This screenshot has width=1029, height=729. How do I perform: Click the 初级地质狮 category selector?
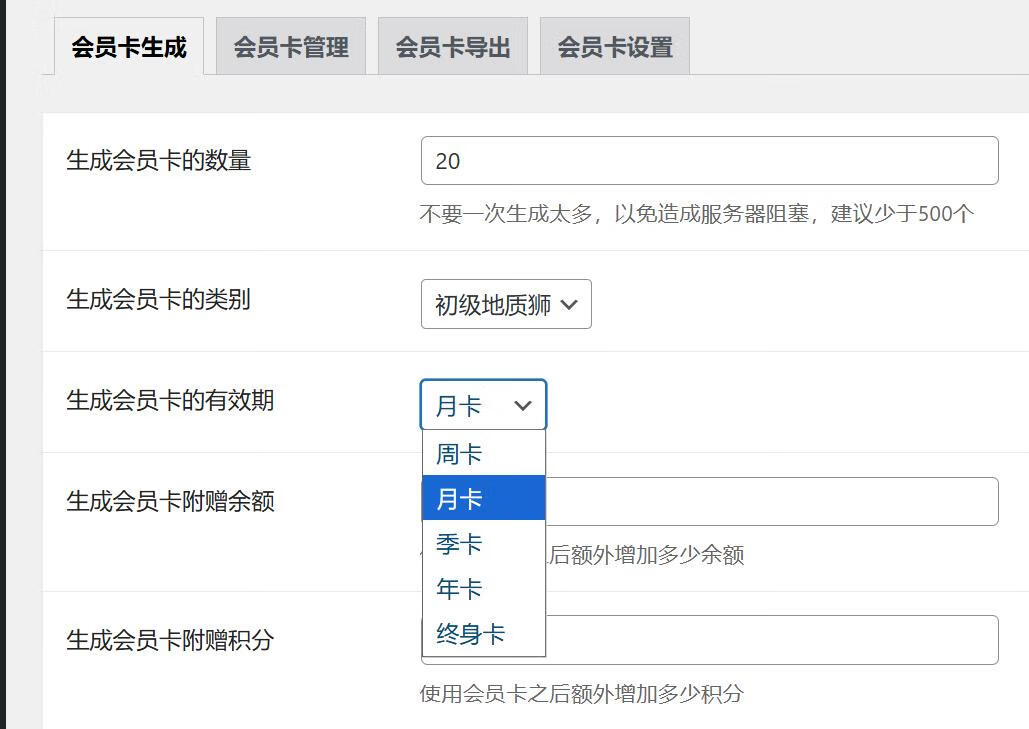point(505,303)
